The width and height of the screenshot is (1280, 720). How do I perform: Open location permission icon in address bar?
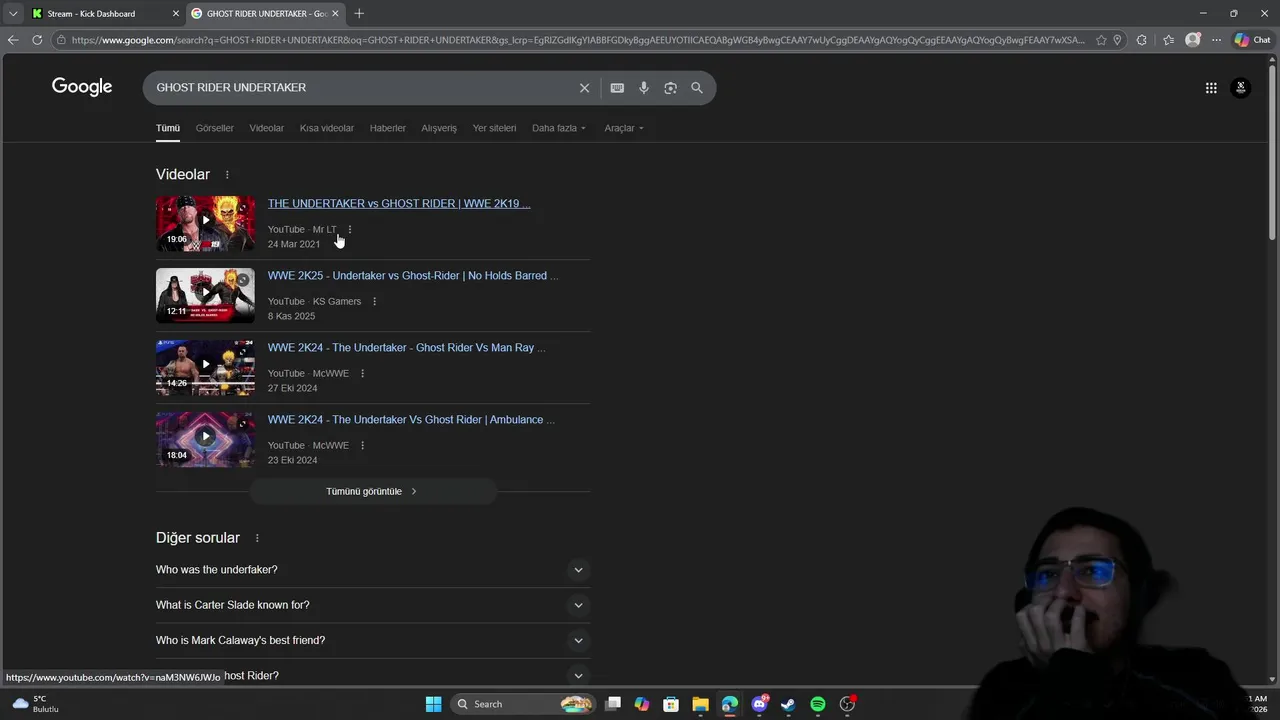tap(1117, 40)
